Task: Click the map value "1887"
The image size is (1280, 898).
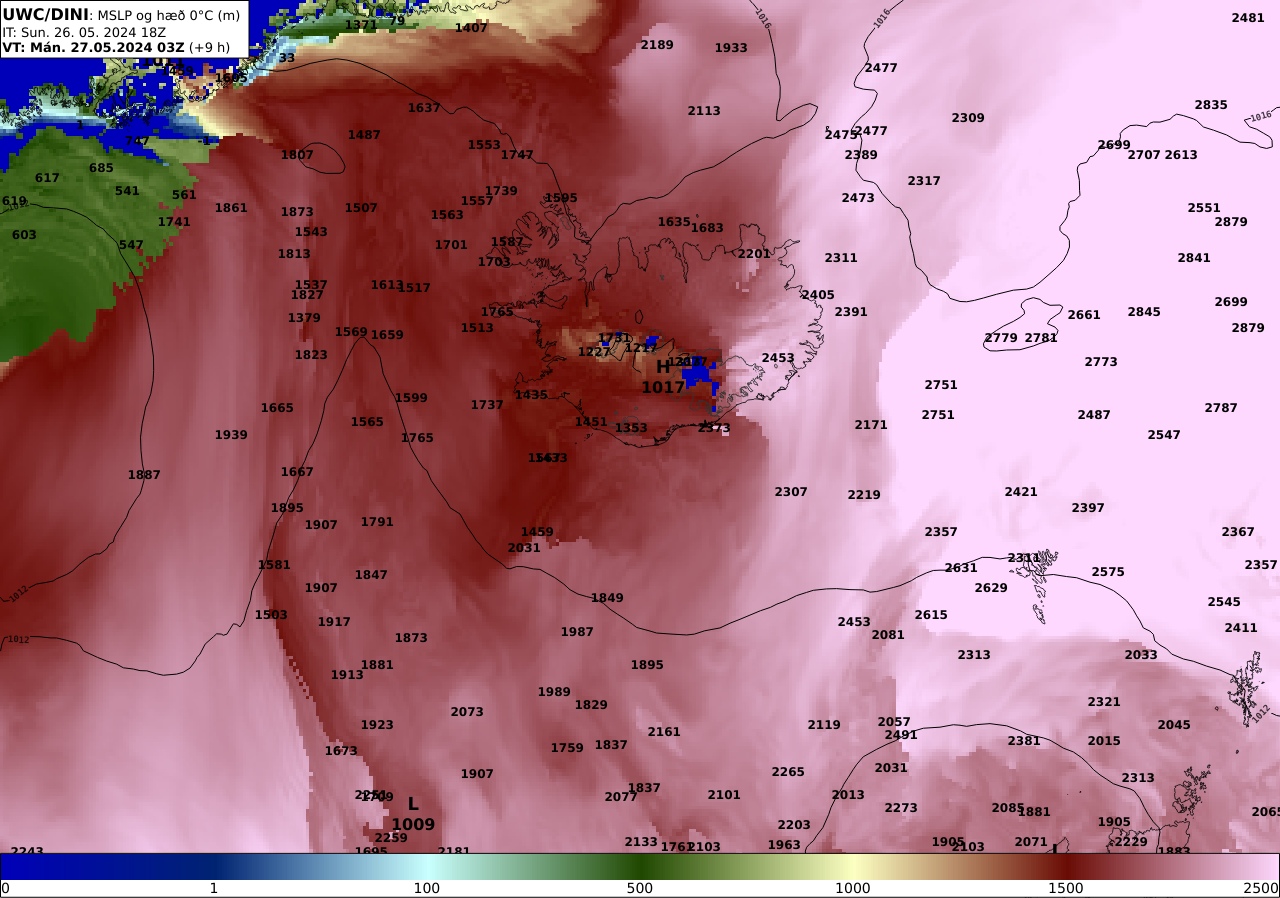Action: click(144, 475)
